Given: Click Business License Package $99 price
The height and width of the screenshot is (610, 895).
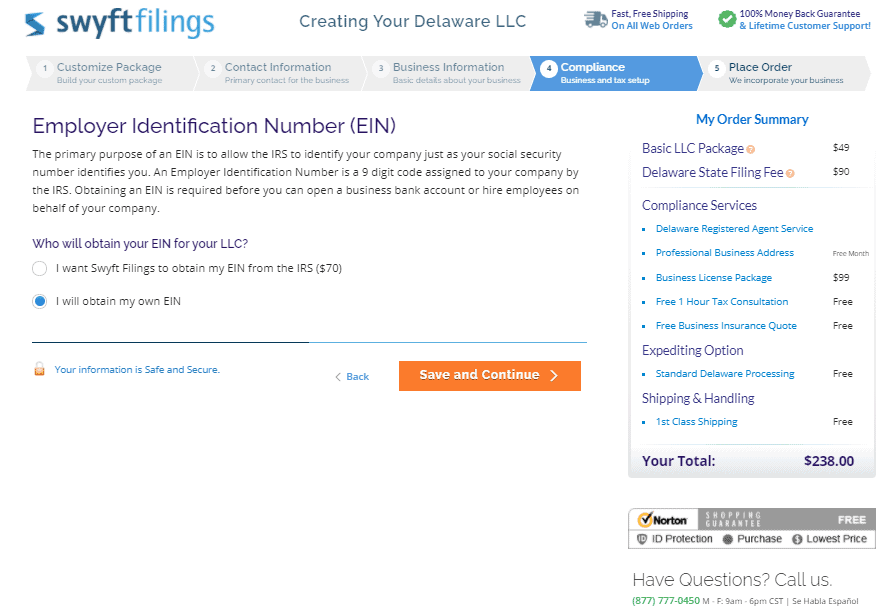Looking at the screenshot, I should 841,278.
